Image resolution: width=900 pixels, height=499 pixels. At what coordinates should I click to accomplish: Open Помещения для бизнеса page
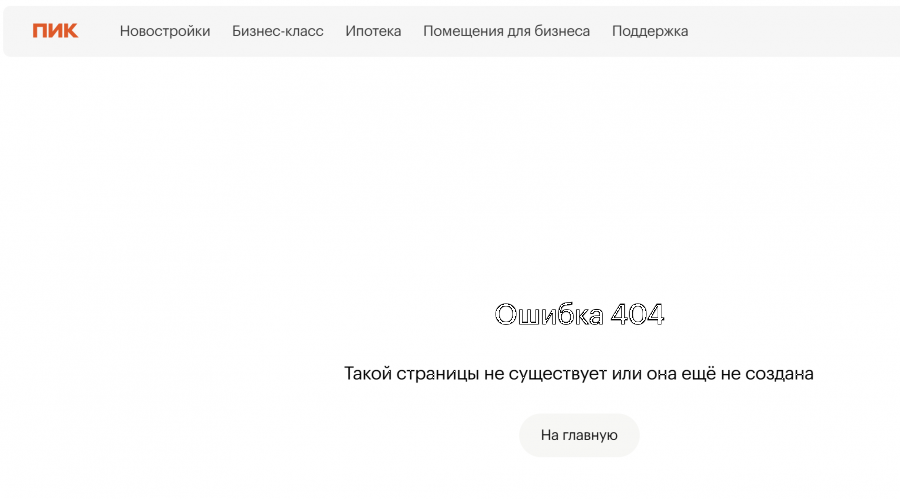(506, 31)
